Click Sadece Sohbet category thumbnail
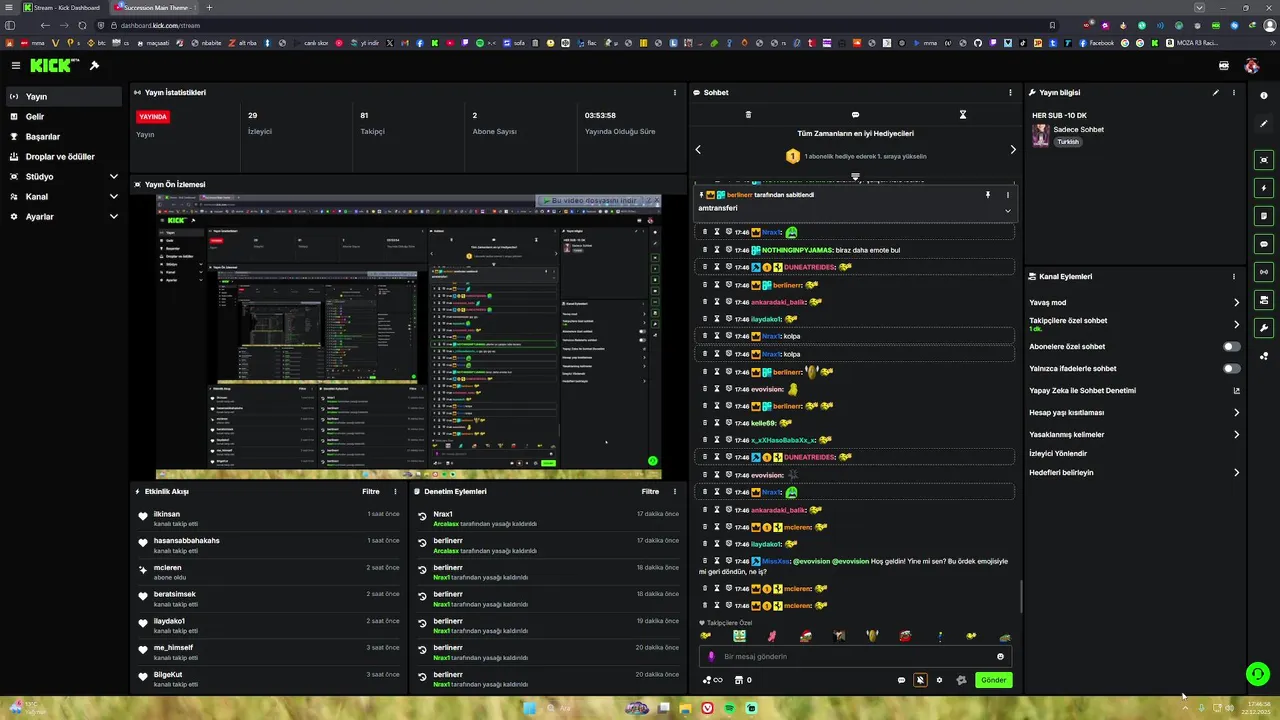 (1041, 135)
